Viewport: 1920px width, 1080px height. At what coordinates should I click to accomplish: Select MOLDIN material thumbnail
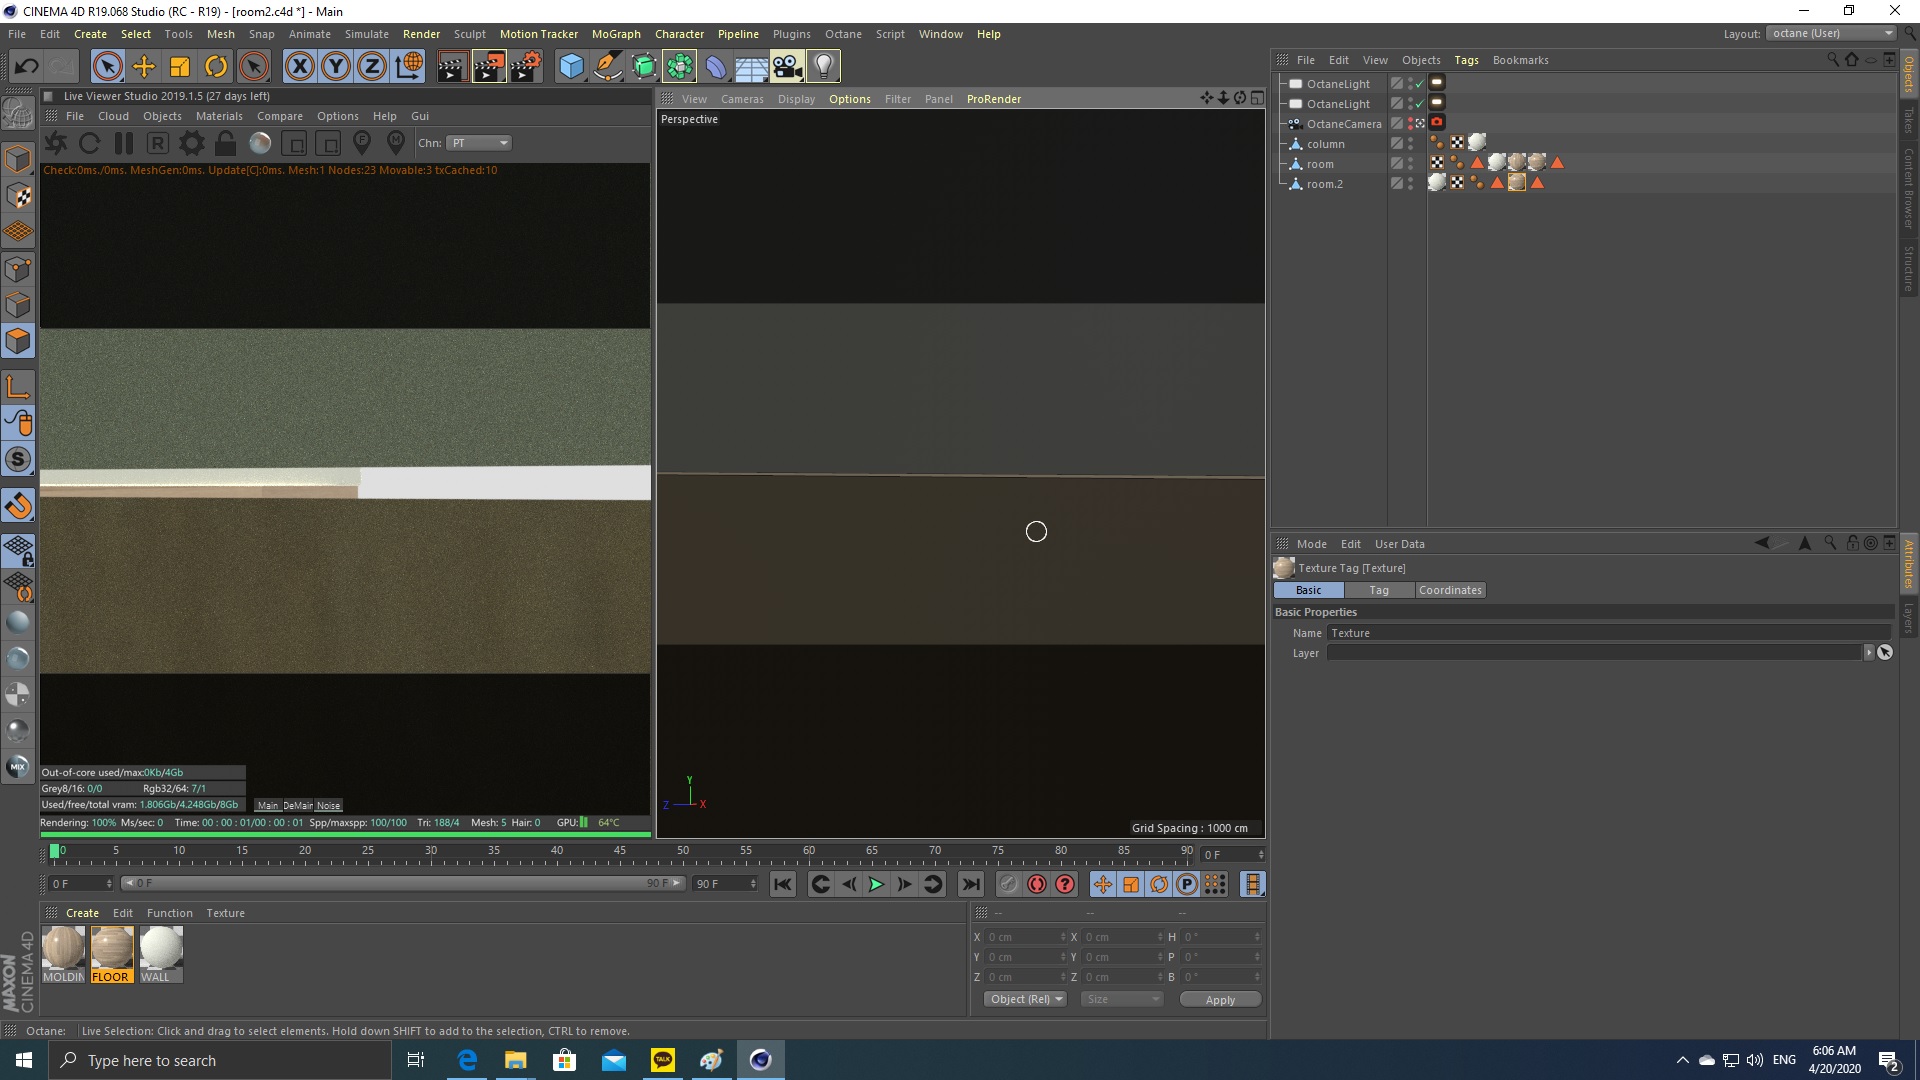pyautogui.click(x=63, y=955)
